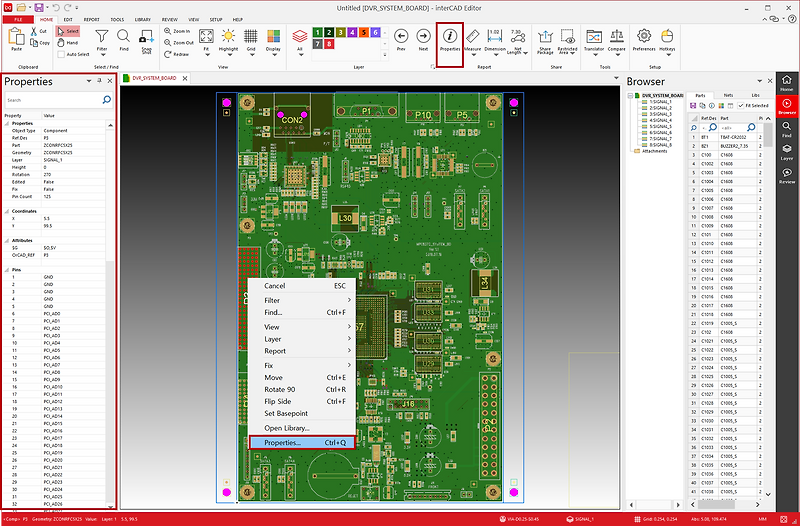Open the Compare scales tool

[618, 36]
